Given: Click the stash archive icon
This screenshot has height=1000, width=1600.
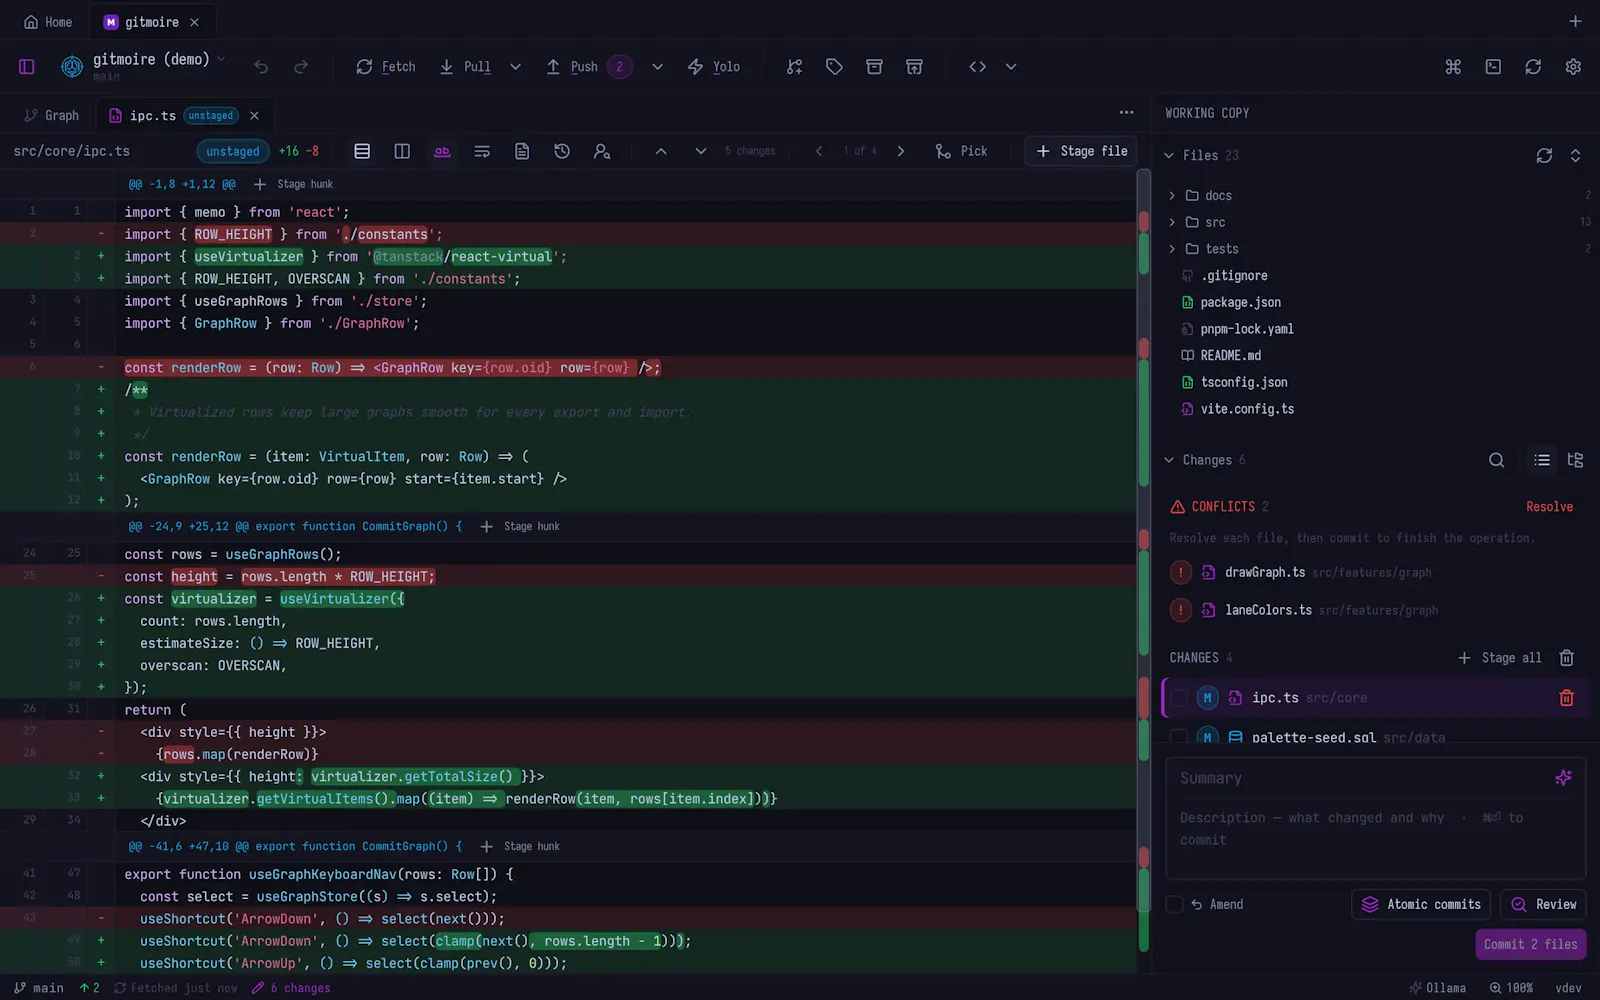Looking at the screenshot, I should click(874, 67).
